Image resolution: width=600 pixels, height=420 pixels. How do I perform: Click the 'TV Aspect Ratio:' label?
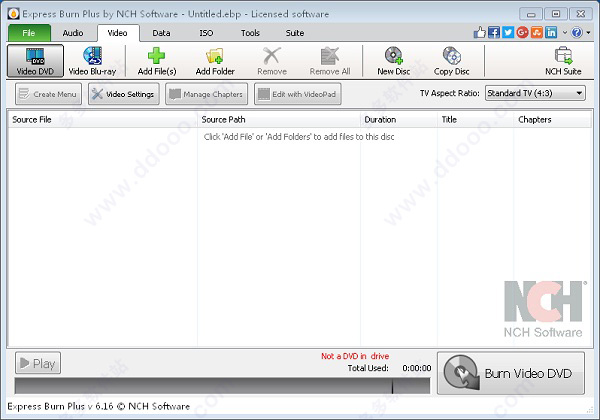pyautogui.click(x=450, y=93)
